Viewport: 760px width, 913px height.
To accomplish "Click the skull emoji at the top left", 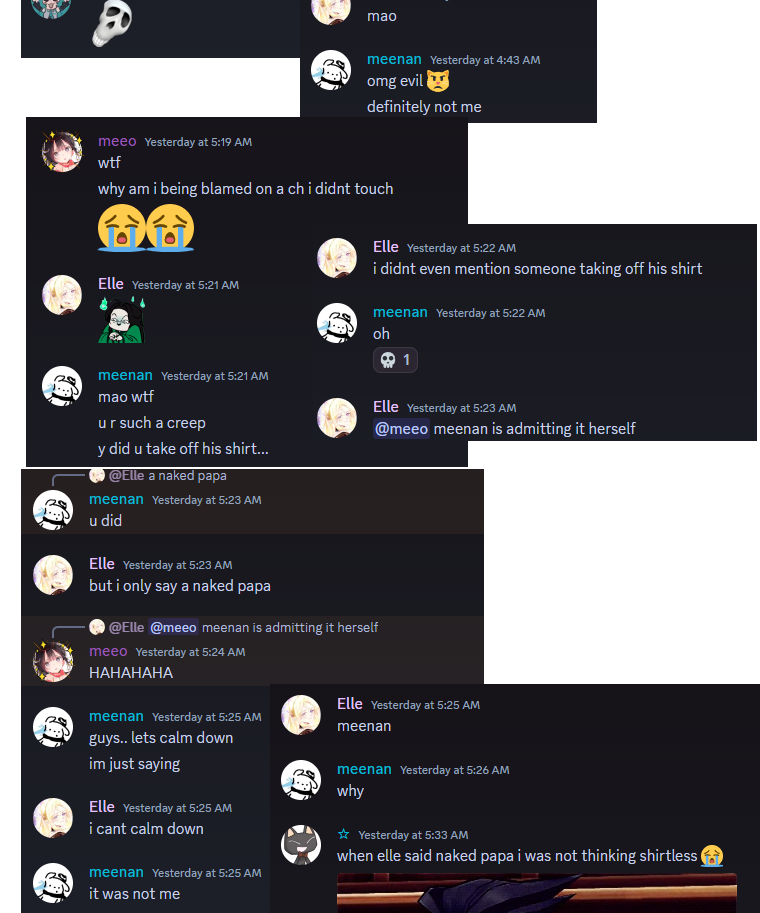I will (x=112, y=22).
